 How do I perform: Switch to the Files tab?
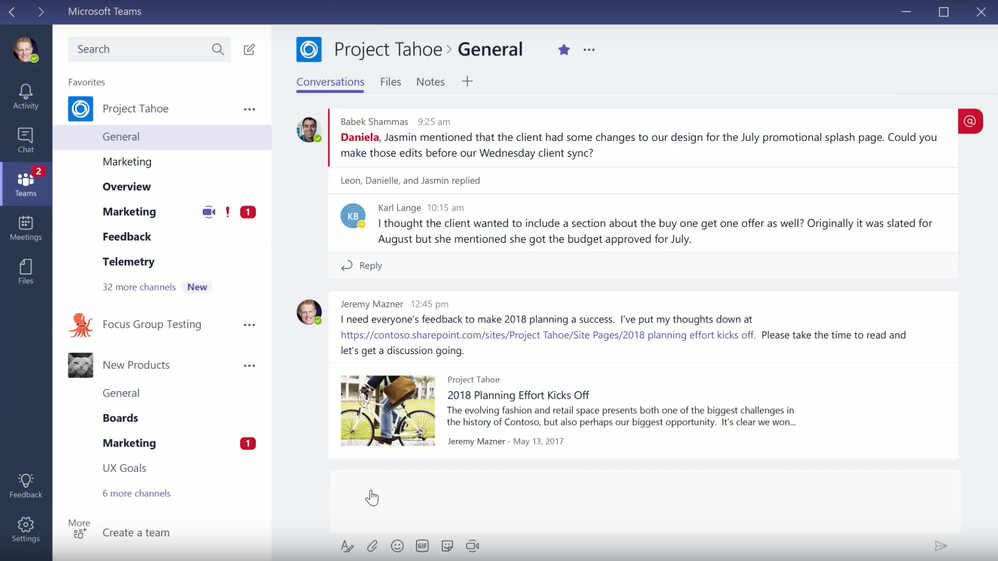click(390, 82)
